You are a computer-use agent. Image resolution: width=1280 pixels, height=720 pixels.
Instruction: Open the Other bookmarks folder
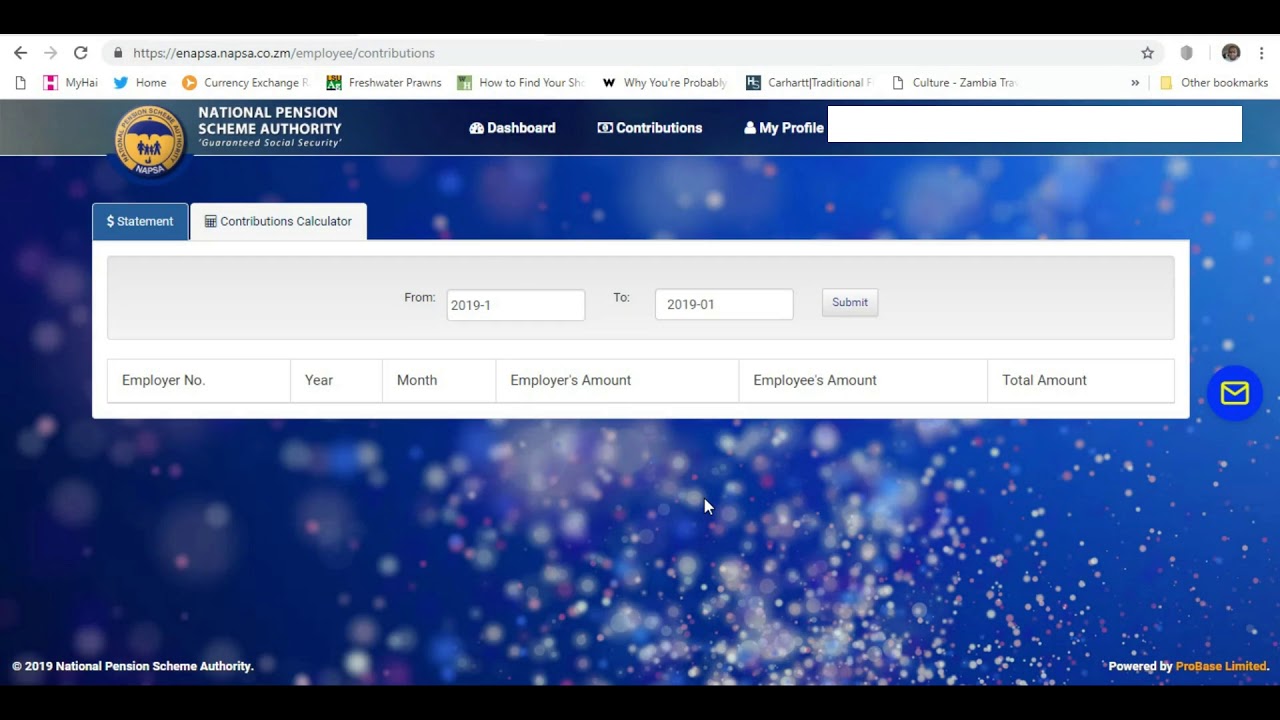point(1214,83)
